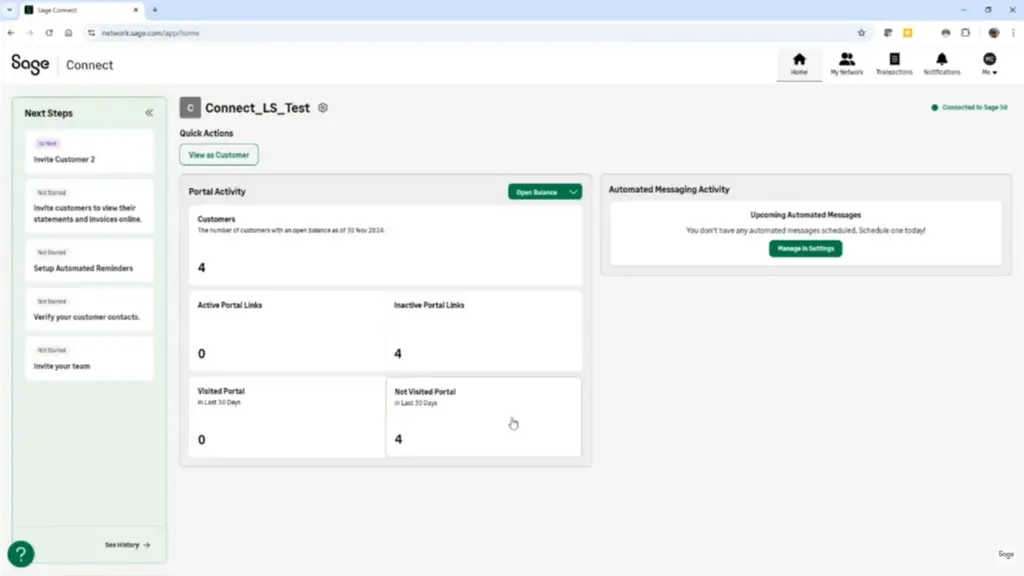
Task: Click Manage in Settings button
Action: click(805, 249)
